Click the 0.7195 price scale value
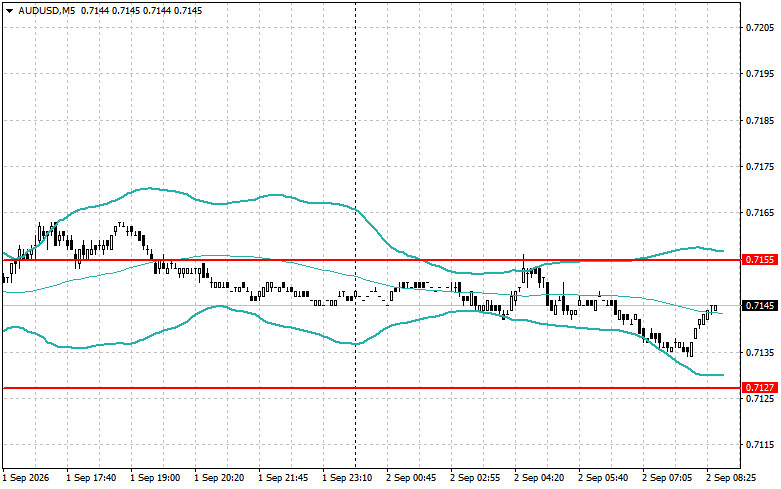781x489 pixels. click(761, 74)
